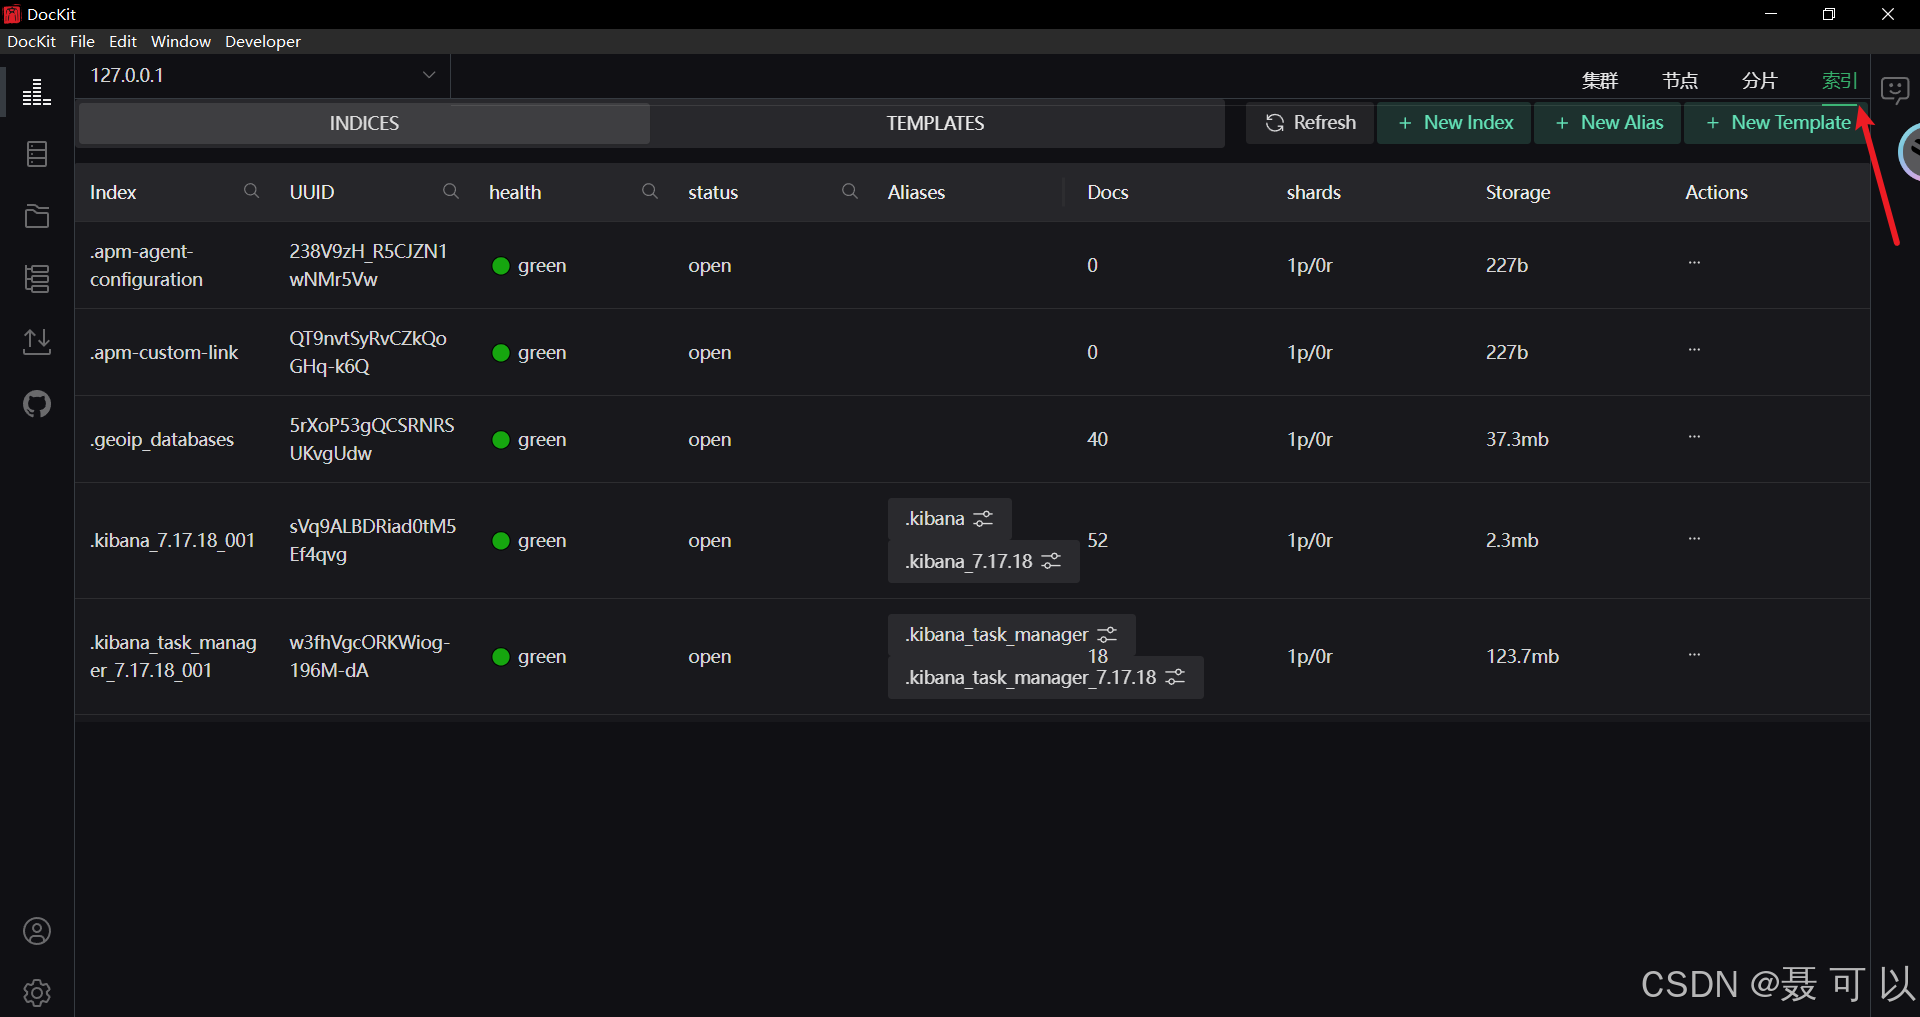Open actions menu for .apm-agent-configuration row
The height and width of the screenshot is (1017, 1920).
1694,263
